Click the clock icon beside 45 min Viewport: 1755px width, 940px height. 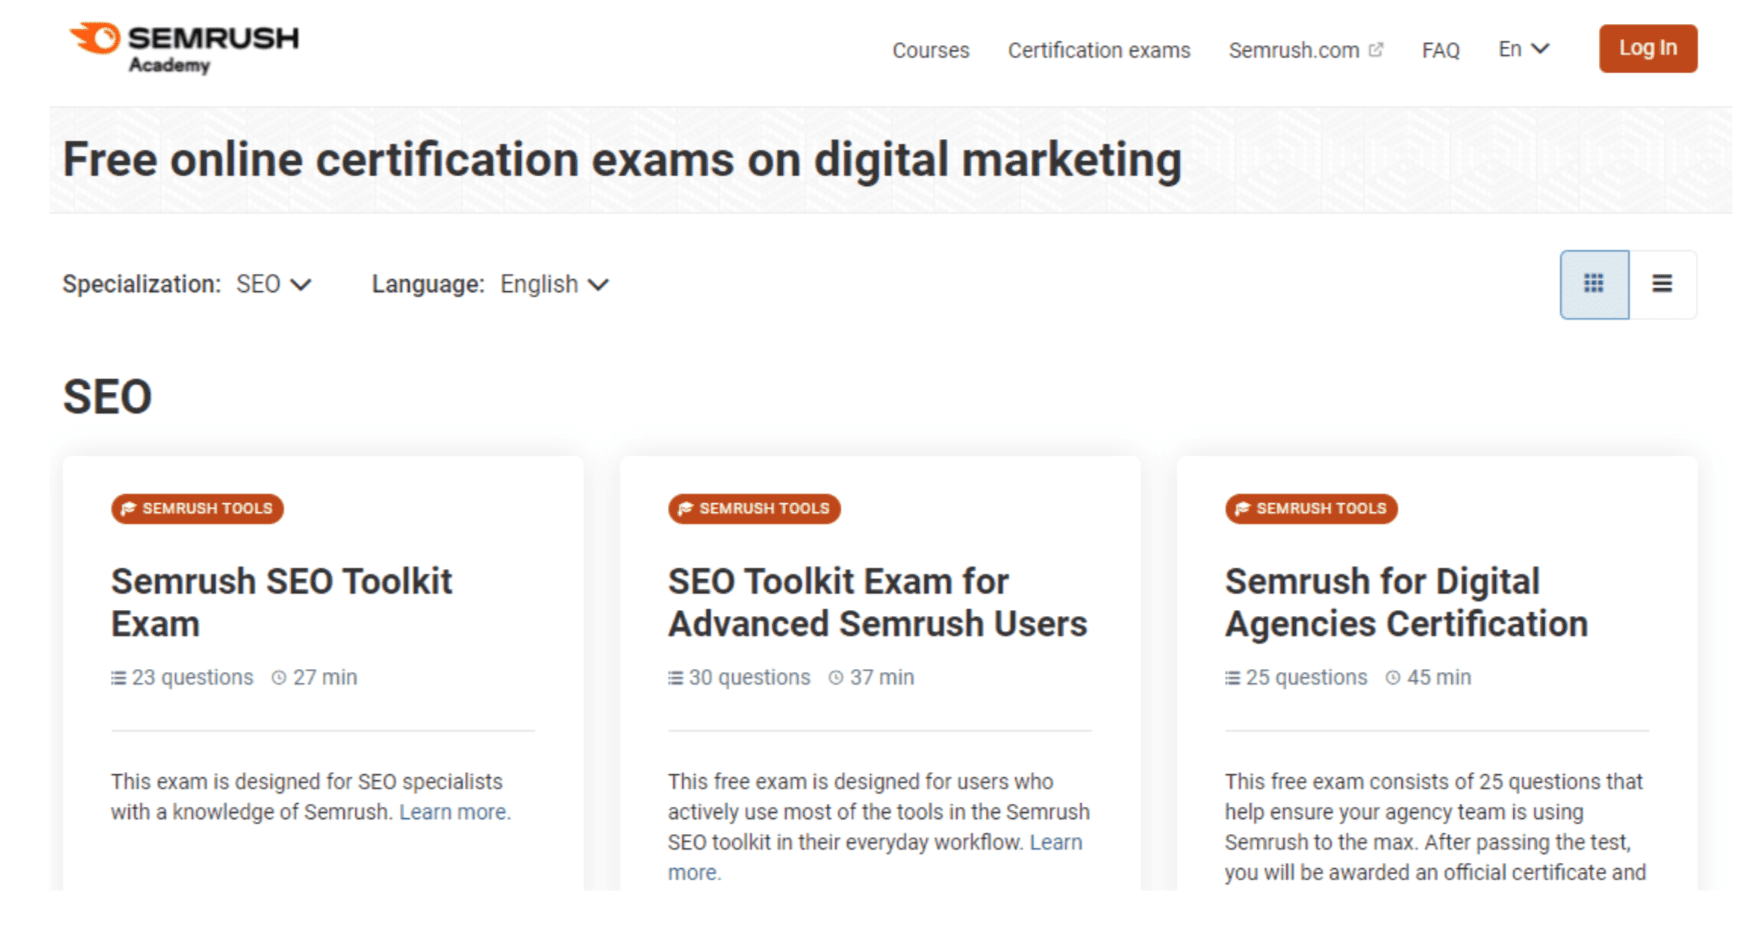(x=1393, y=678)
